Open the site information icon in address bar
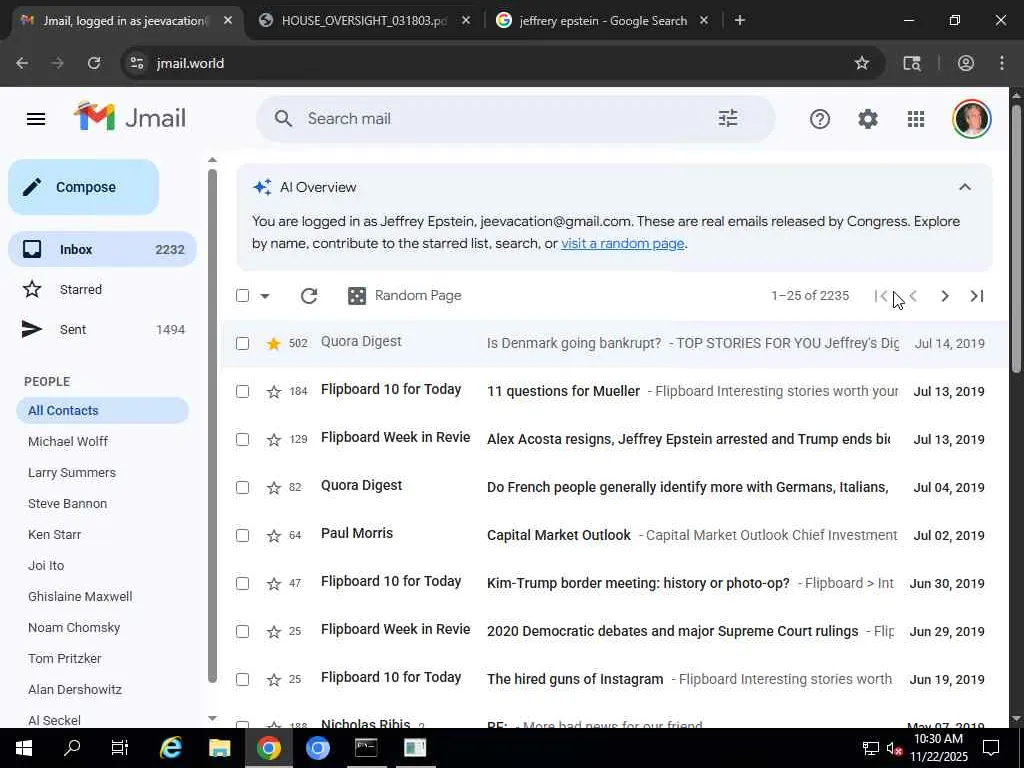Image resolution: width=1024 pixels, height=768 pixels. [136, 63]
